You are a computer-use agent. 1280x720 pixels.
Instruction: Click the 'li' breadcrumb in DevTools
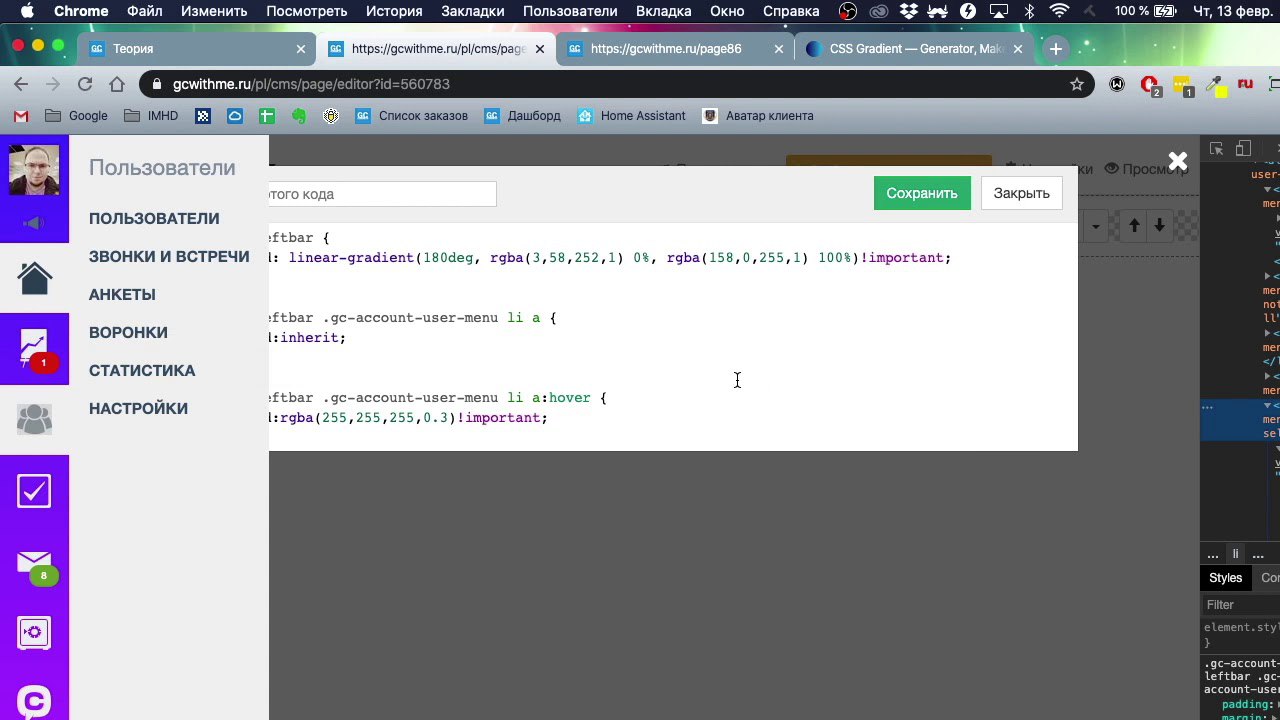click(1235, 554)
